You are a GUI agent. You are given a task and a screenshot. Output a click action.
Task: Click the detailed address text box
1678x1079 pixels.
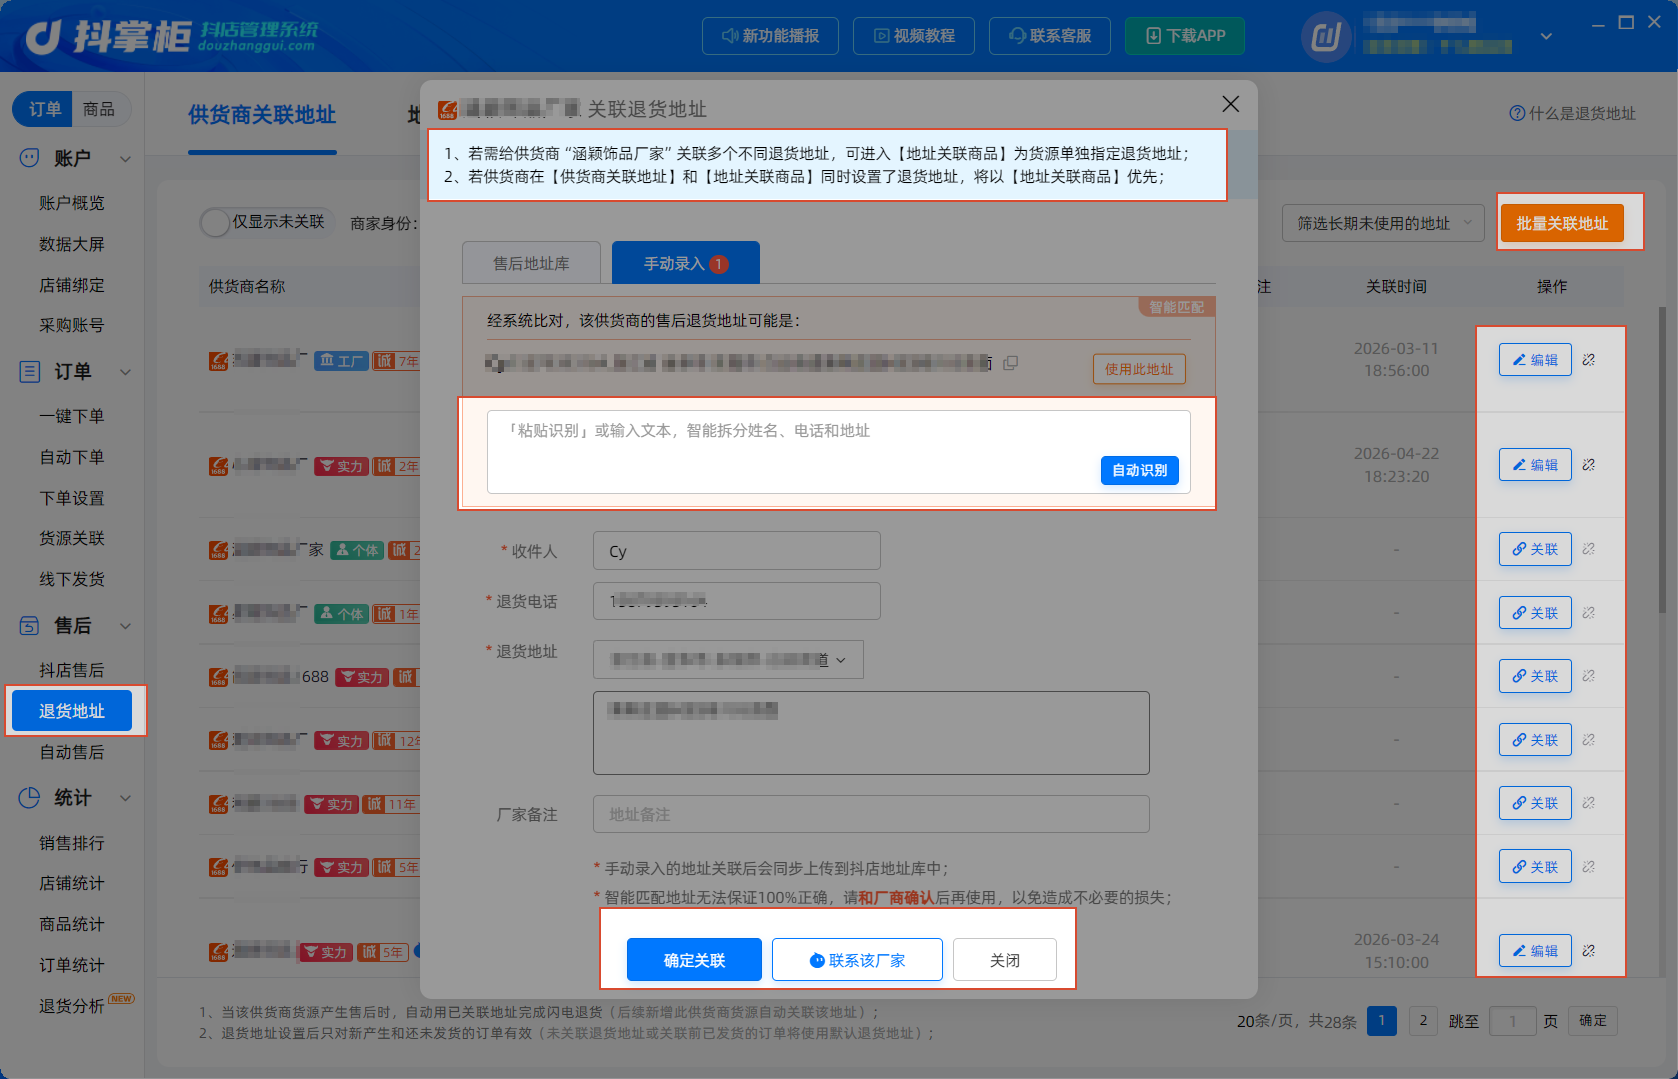(x=871, y=733)
